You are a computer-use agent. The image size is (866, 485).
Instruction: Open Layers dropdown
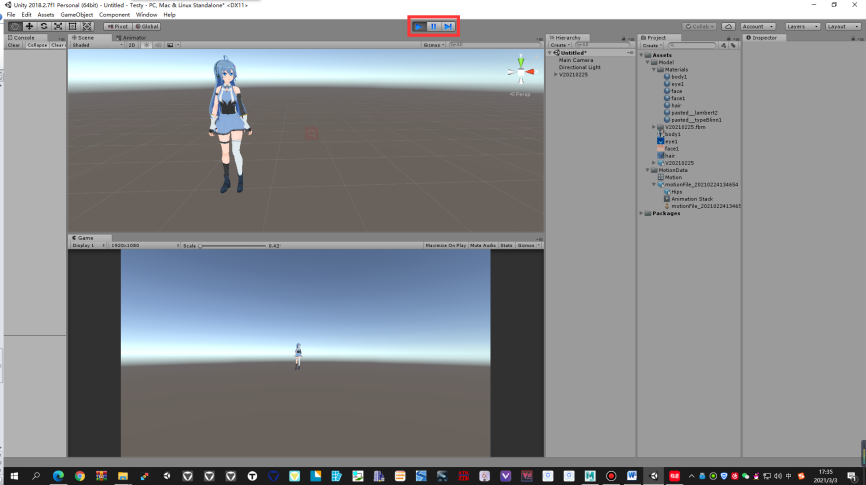pos(802,27)
